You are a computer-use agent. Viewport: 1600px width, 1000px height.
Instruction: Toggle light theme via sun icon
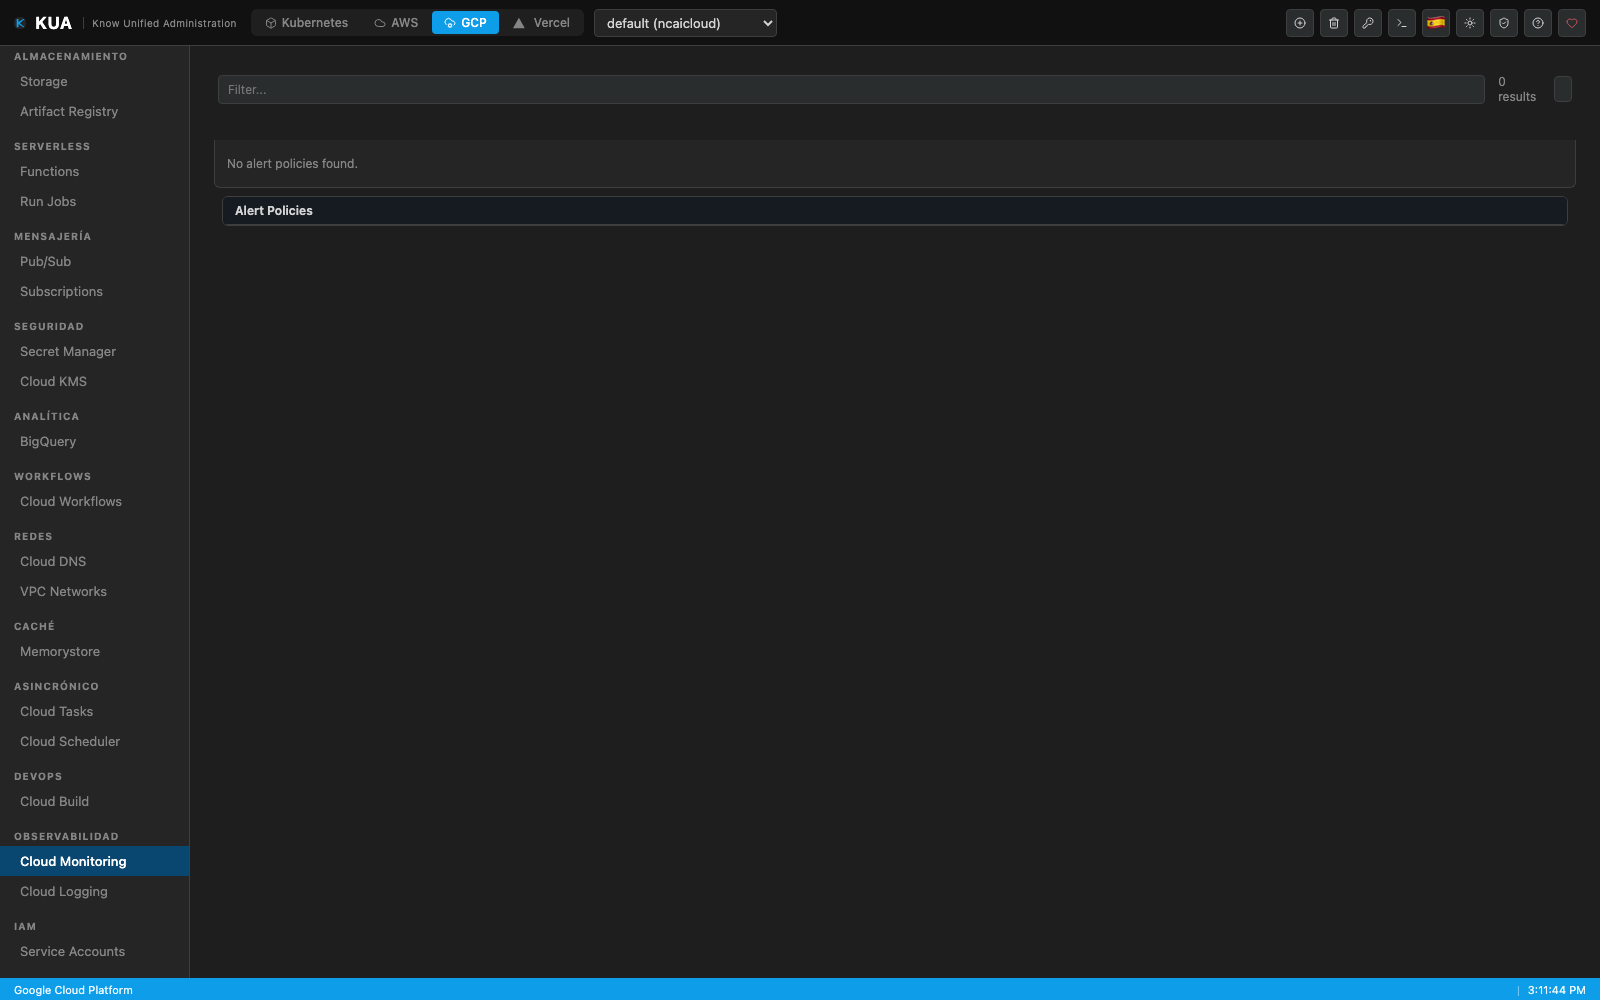1470,23
